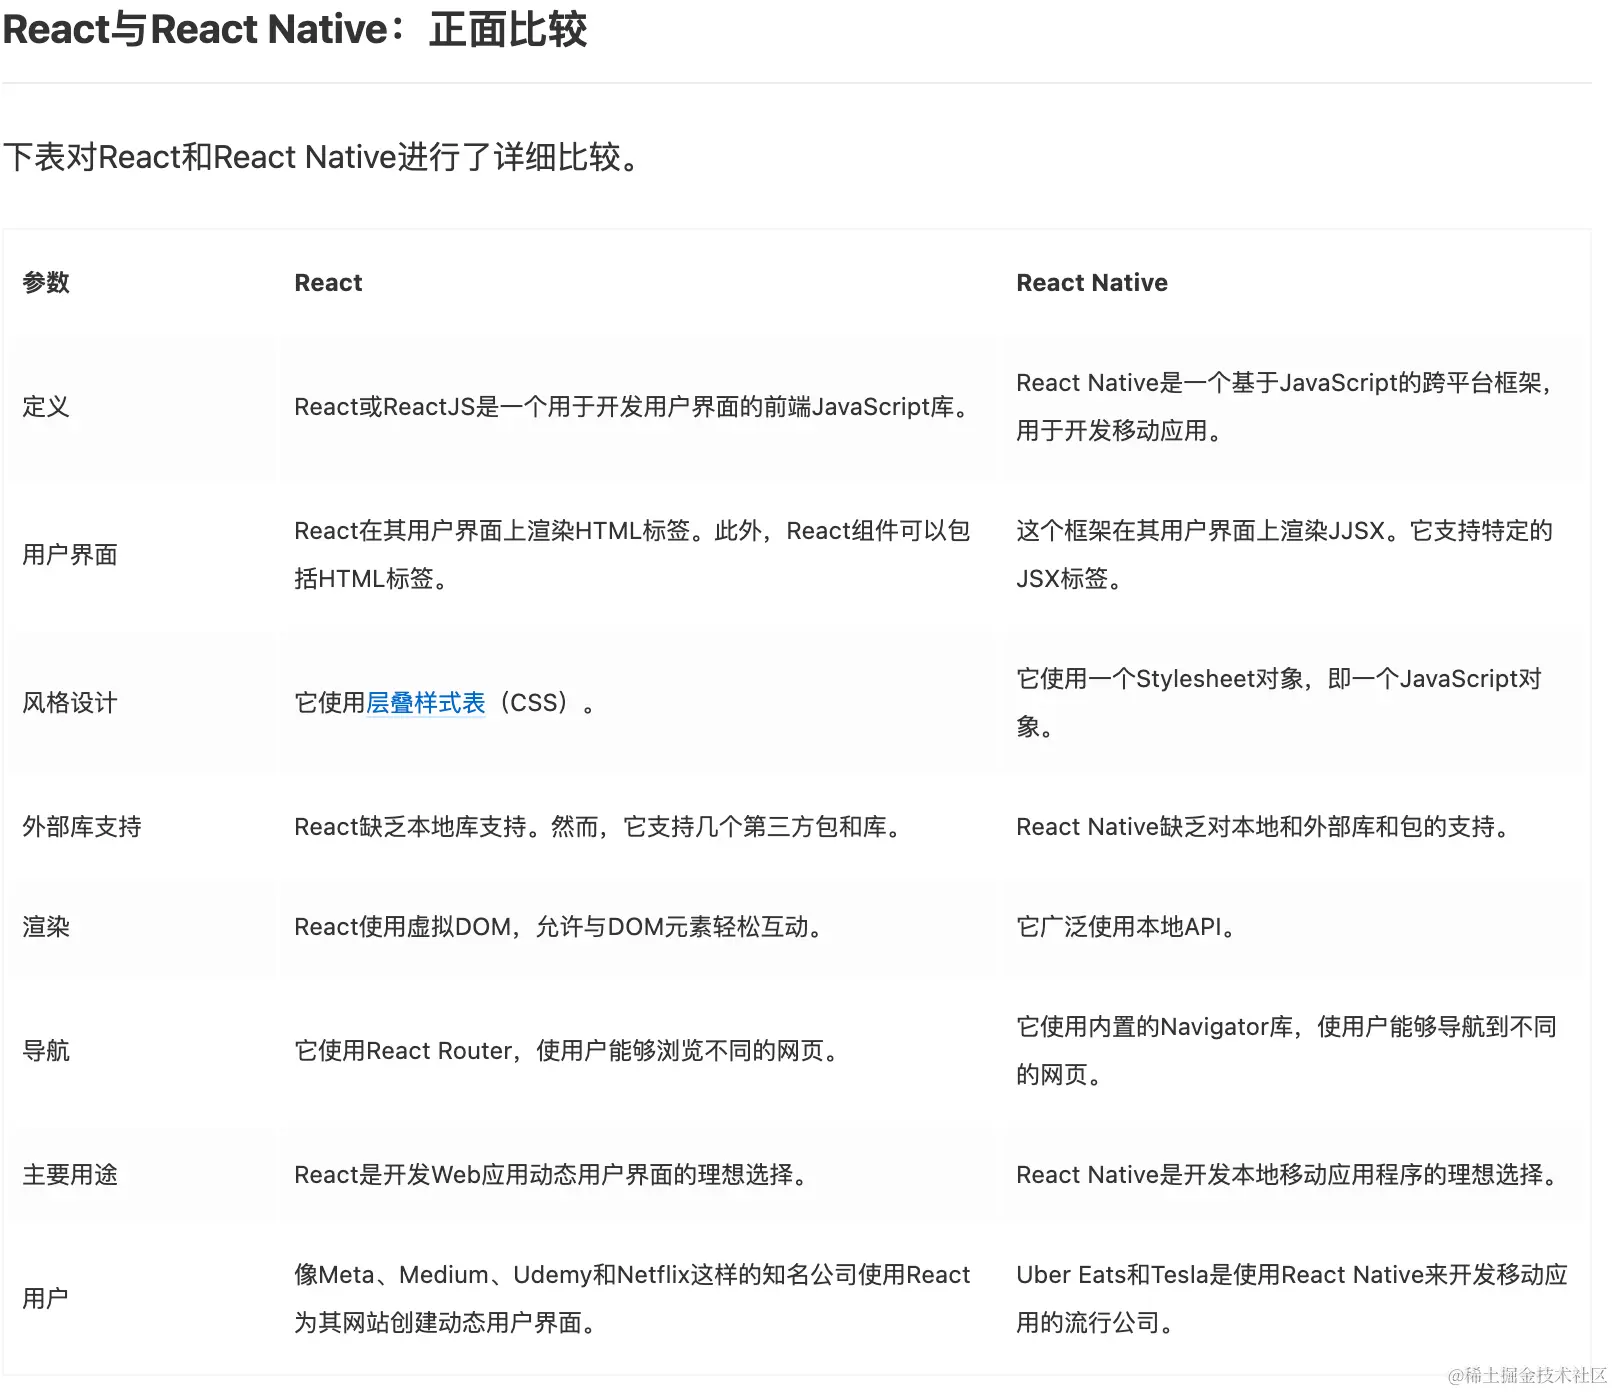This screenshot has width=1614, height=1392.
Task: Select the React Native column header
Action: 1092,283
